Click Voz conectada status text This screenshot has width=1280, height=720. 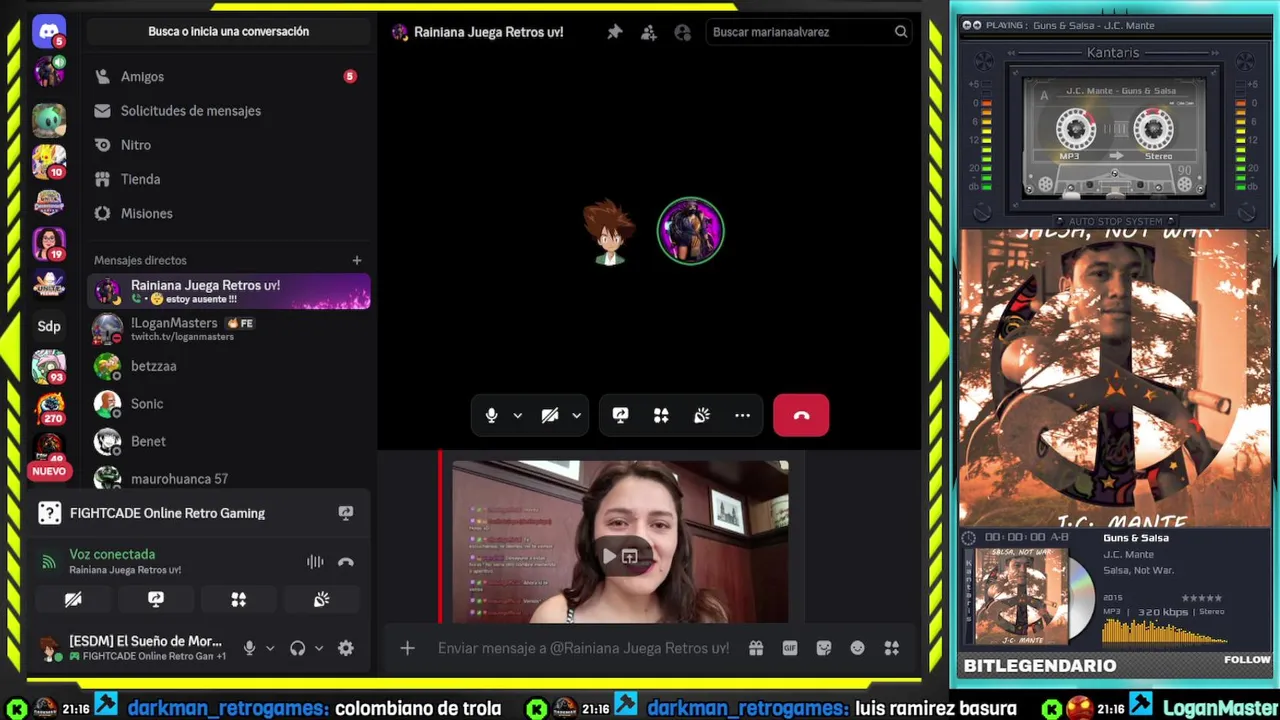pos(112,554)
